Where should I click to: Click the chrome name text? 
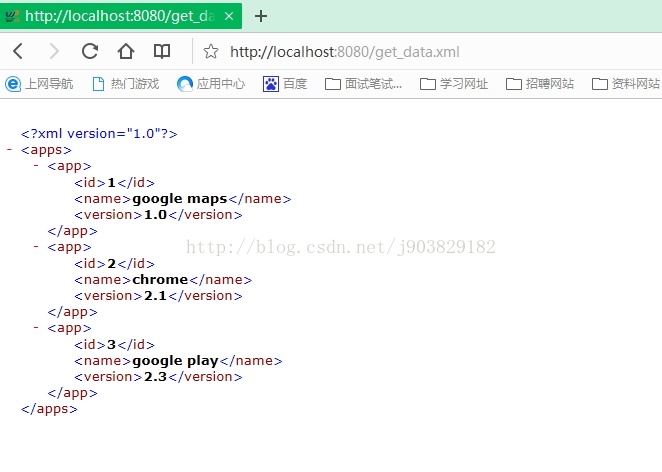(x=160, y=279)
